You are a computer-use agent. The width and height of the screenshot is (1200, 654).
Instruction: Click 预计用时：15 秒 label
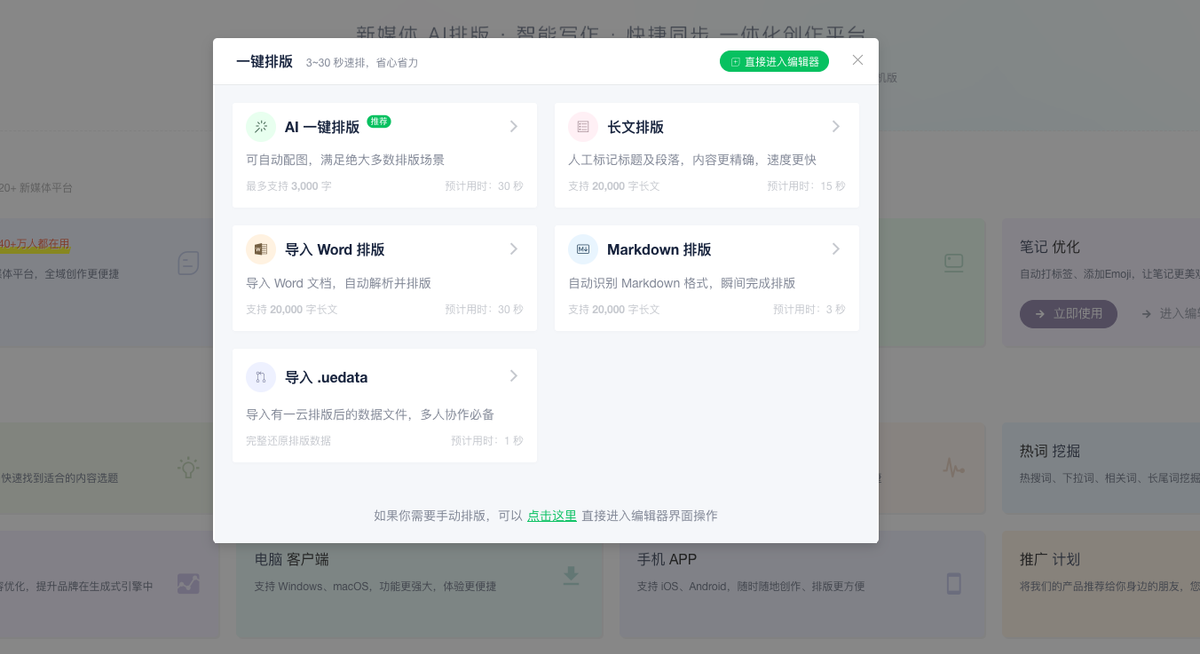806,186
